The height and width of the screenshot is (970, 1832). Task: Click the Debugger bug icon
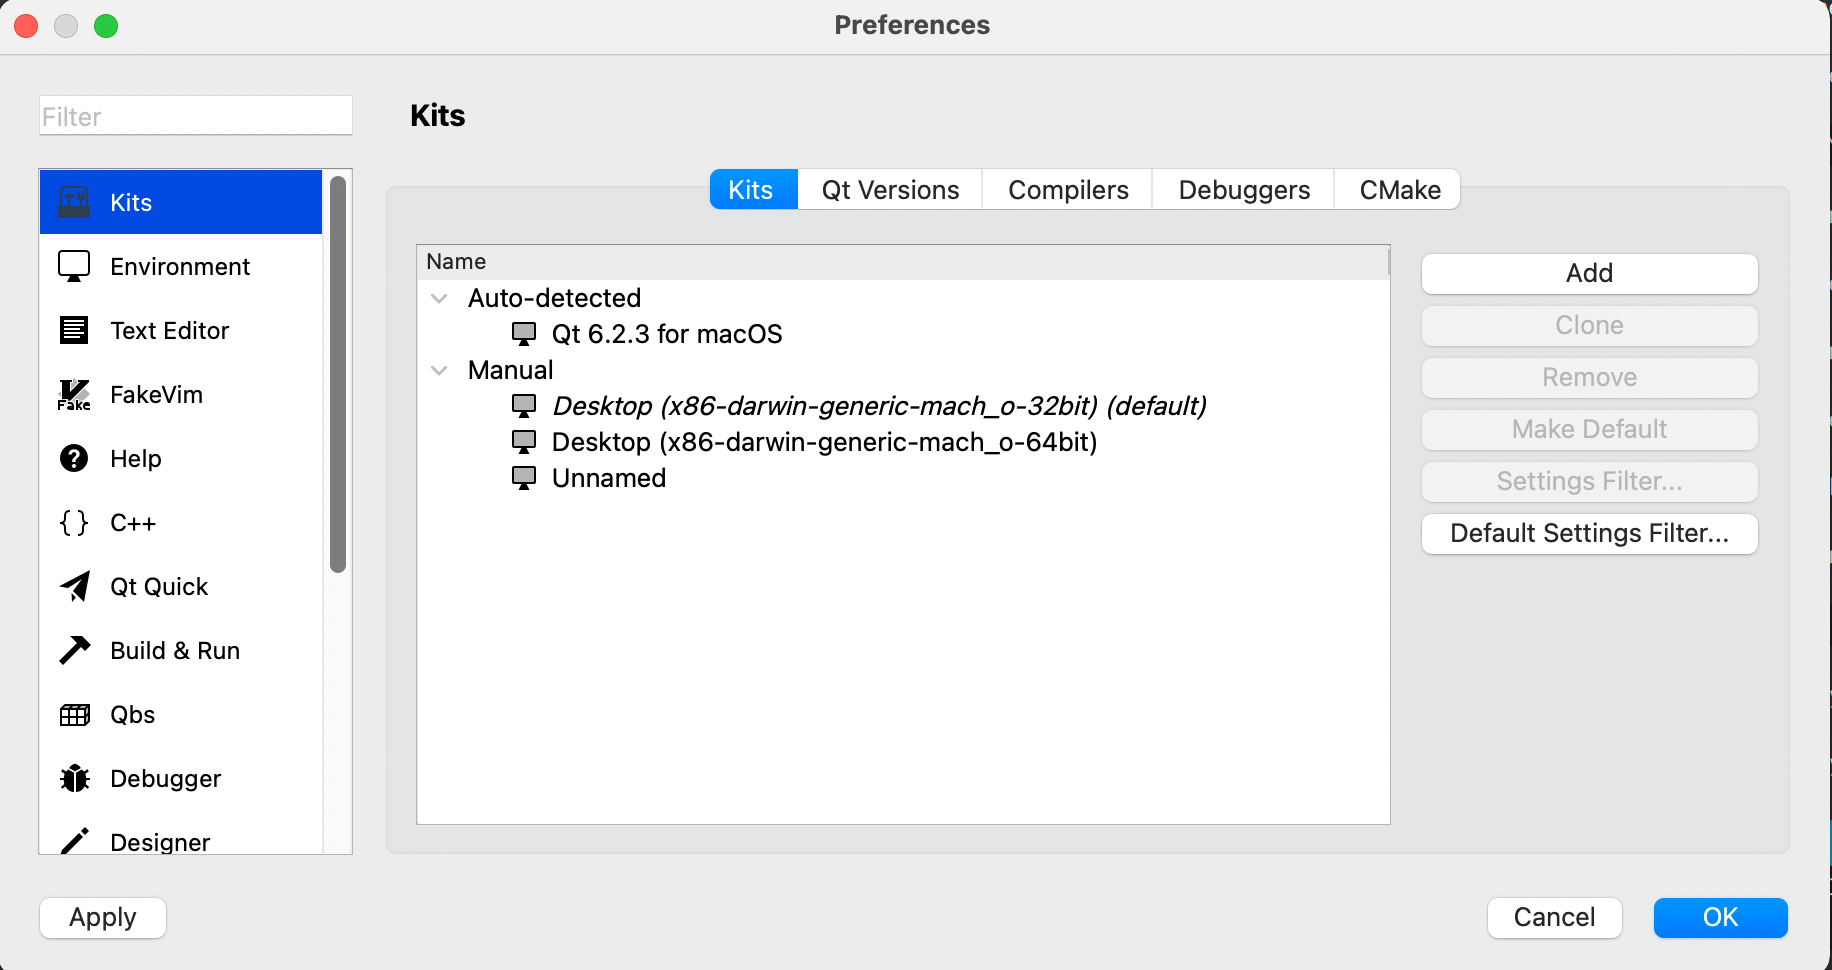point(74,779)
